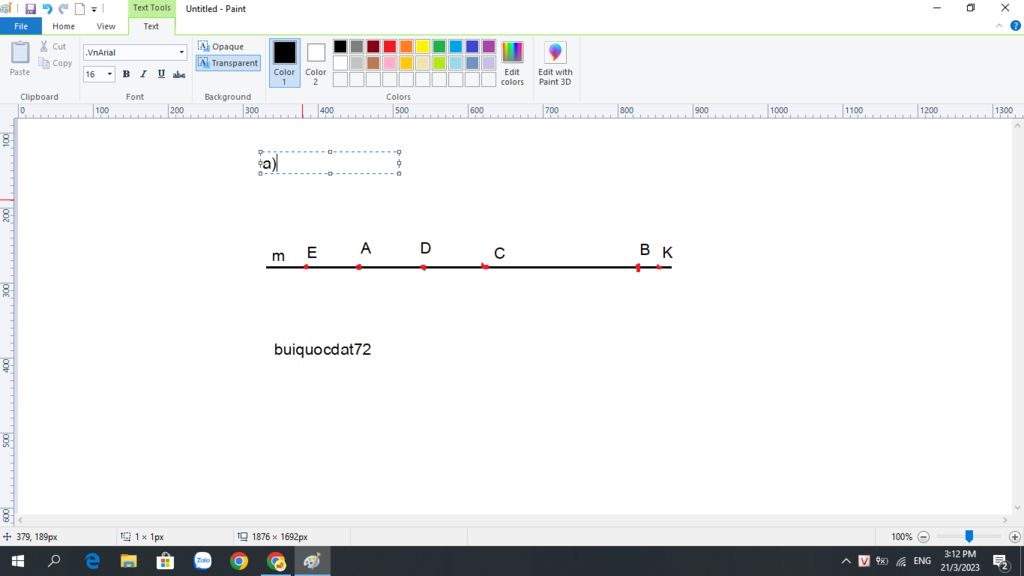Image resolution: width=1024 pixels, height=576 pixels.
Task: Switch to the View tab
Action: [106, 26]
